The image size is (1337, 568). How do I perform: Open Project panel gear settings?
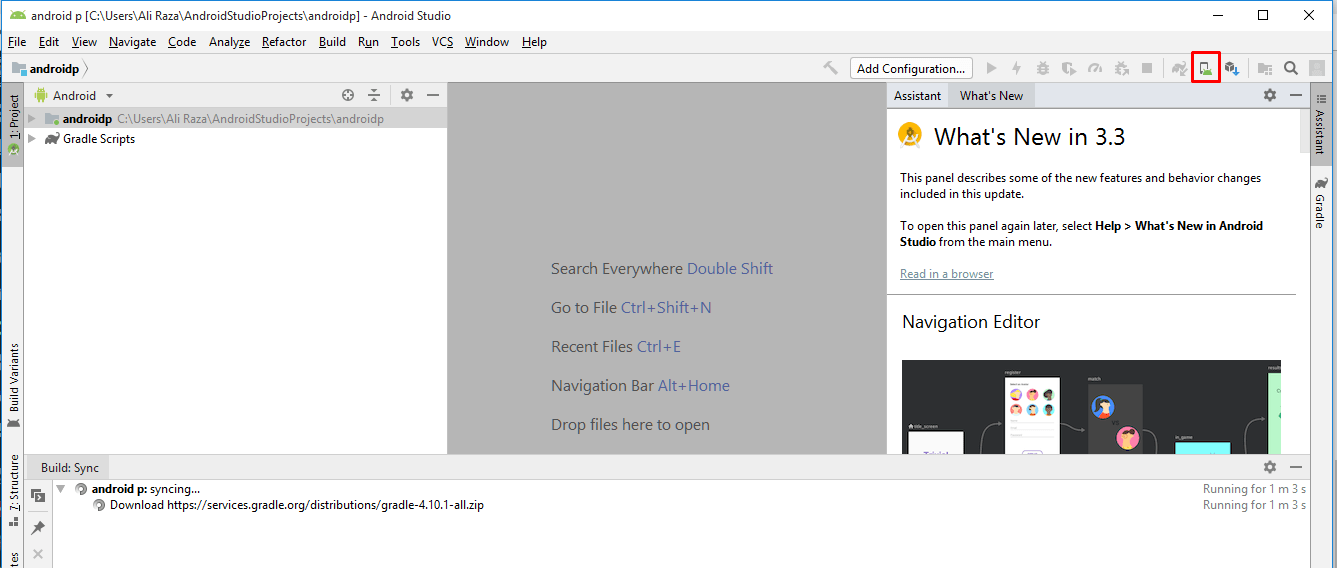tap(407, 95)
